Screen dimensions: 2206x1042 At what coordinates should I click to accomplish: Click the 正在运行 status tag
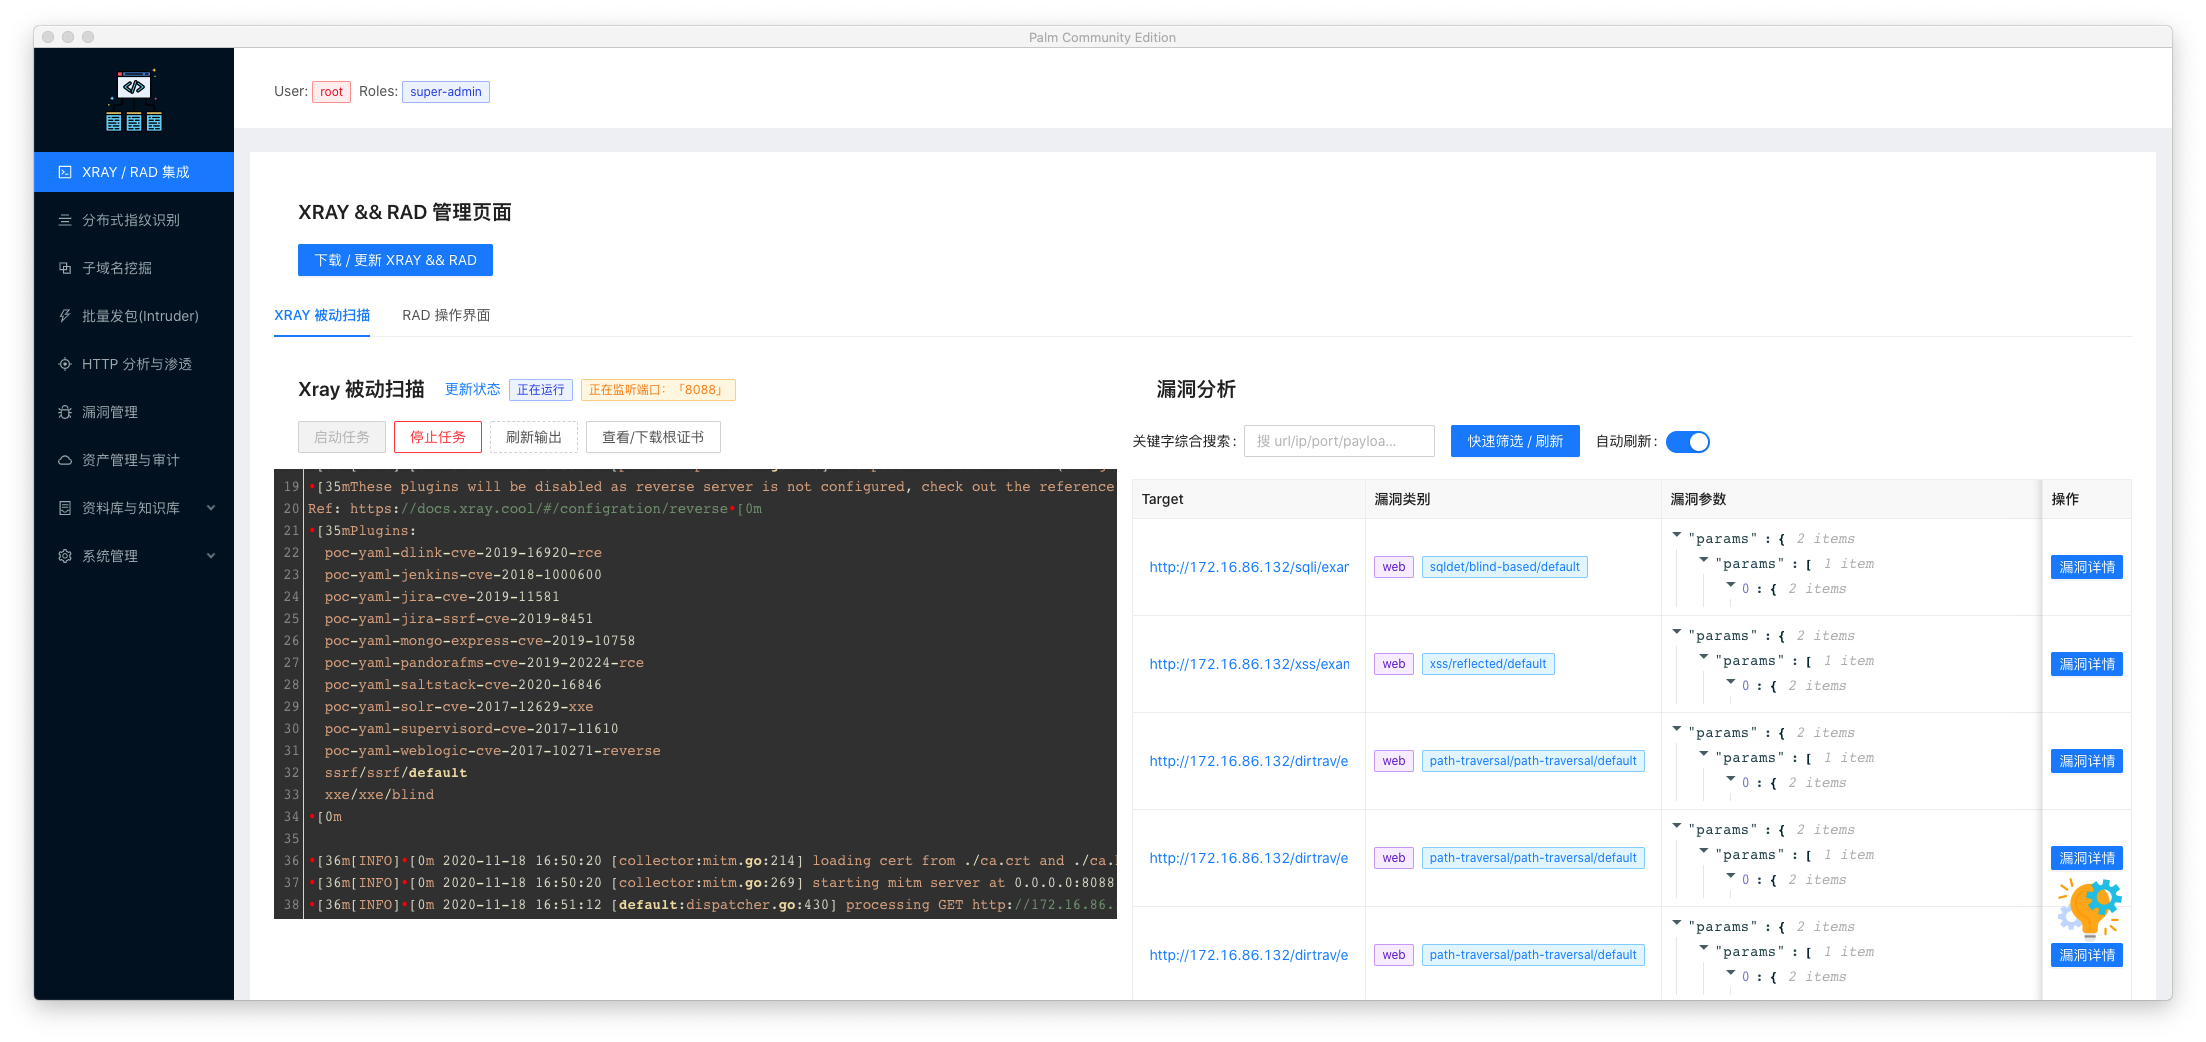pyautogui.click(x=541, y=390)
